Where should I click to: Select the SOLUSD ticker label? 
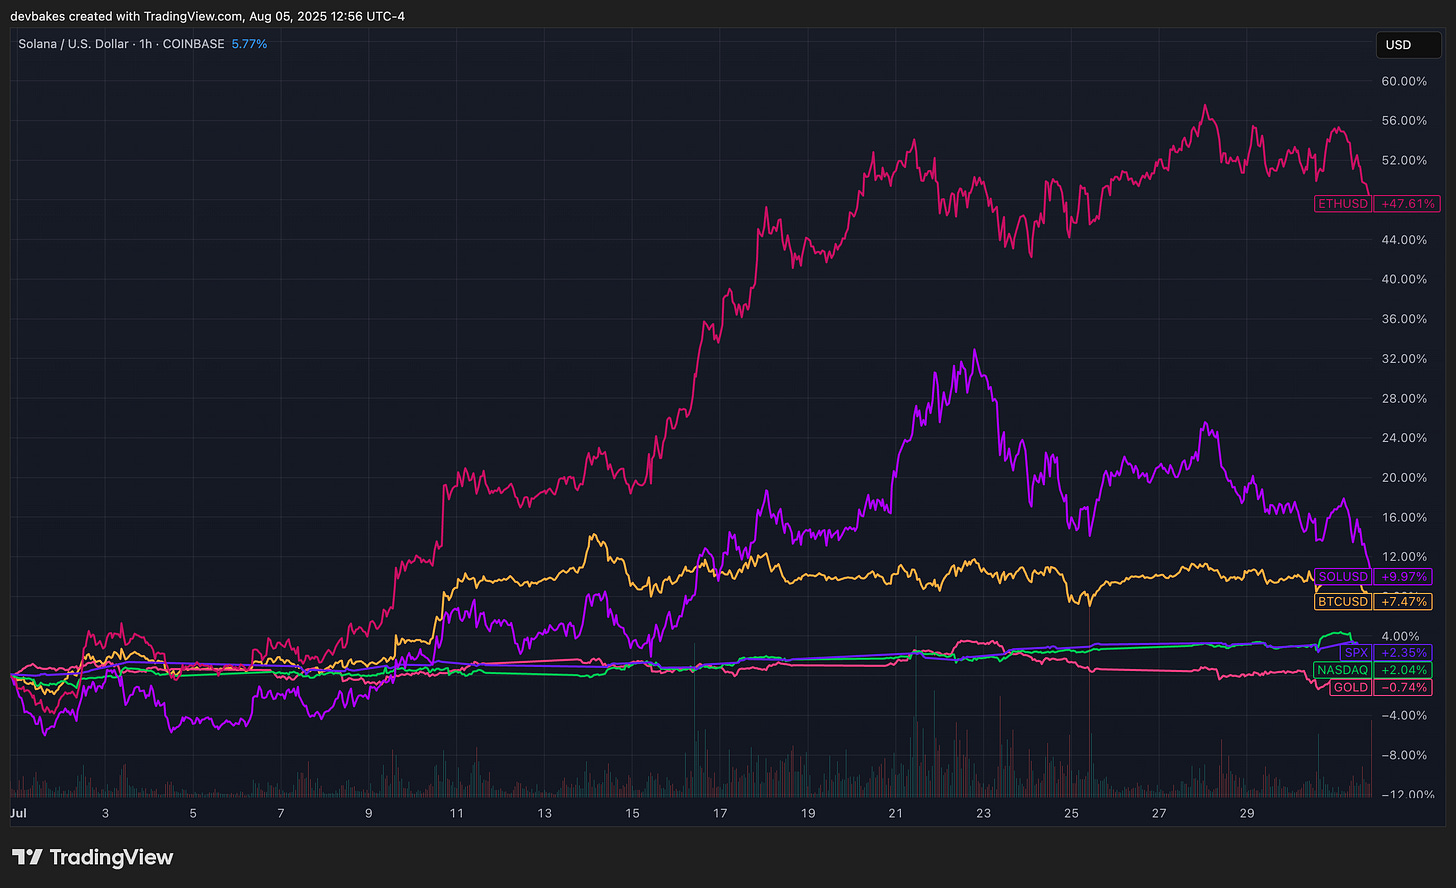click(x=1342, y=577)
